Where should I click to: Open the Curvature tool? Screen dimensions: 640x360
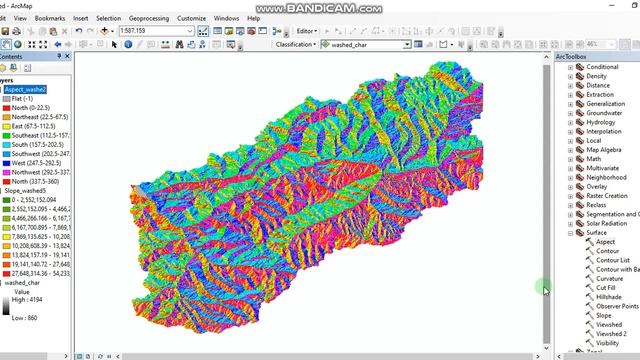pyautogui.click(x=609, y=278)
